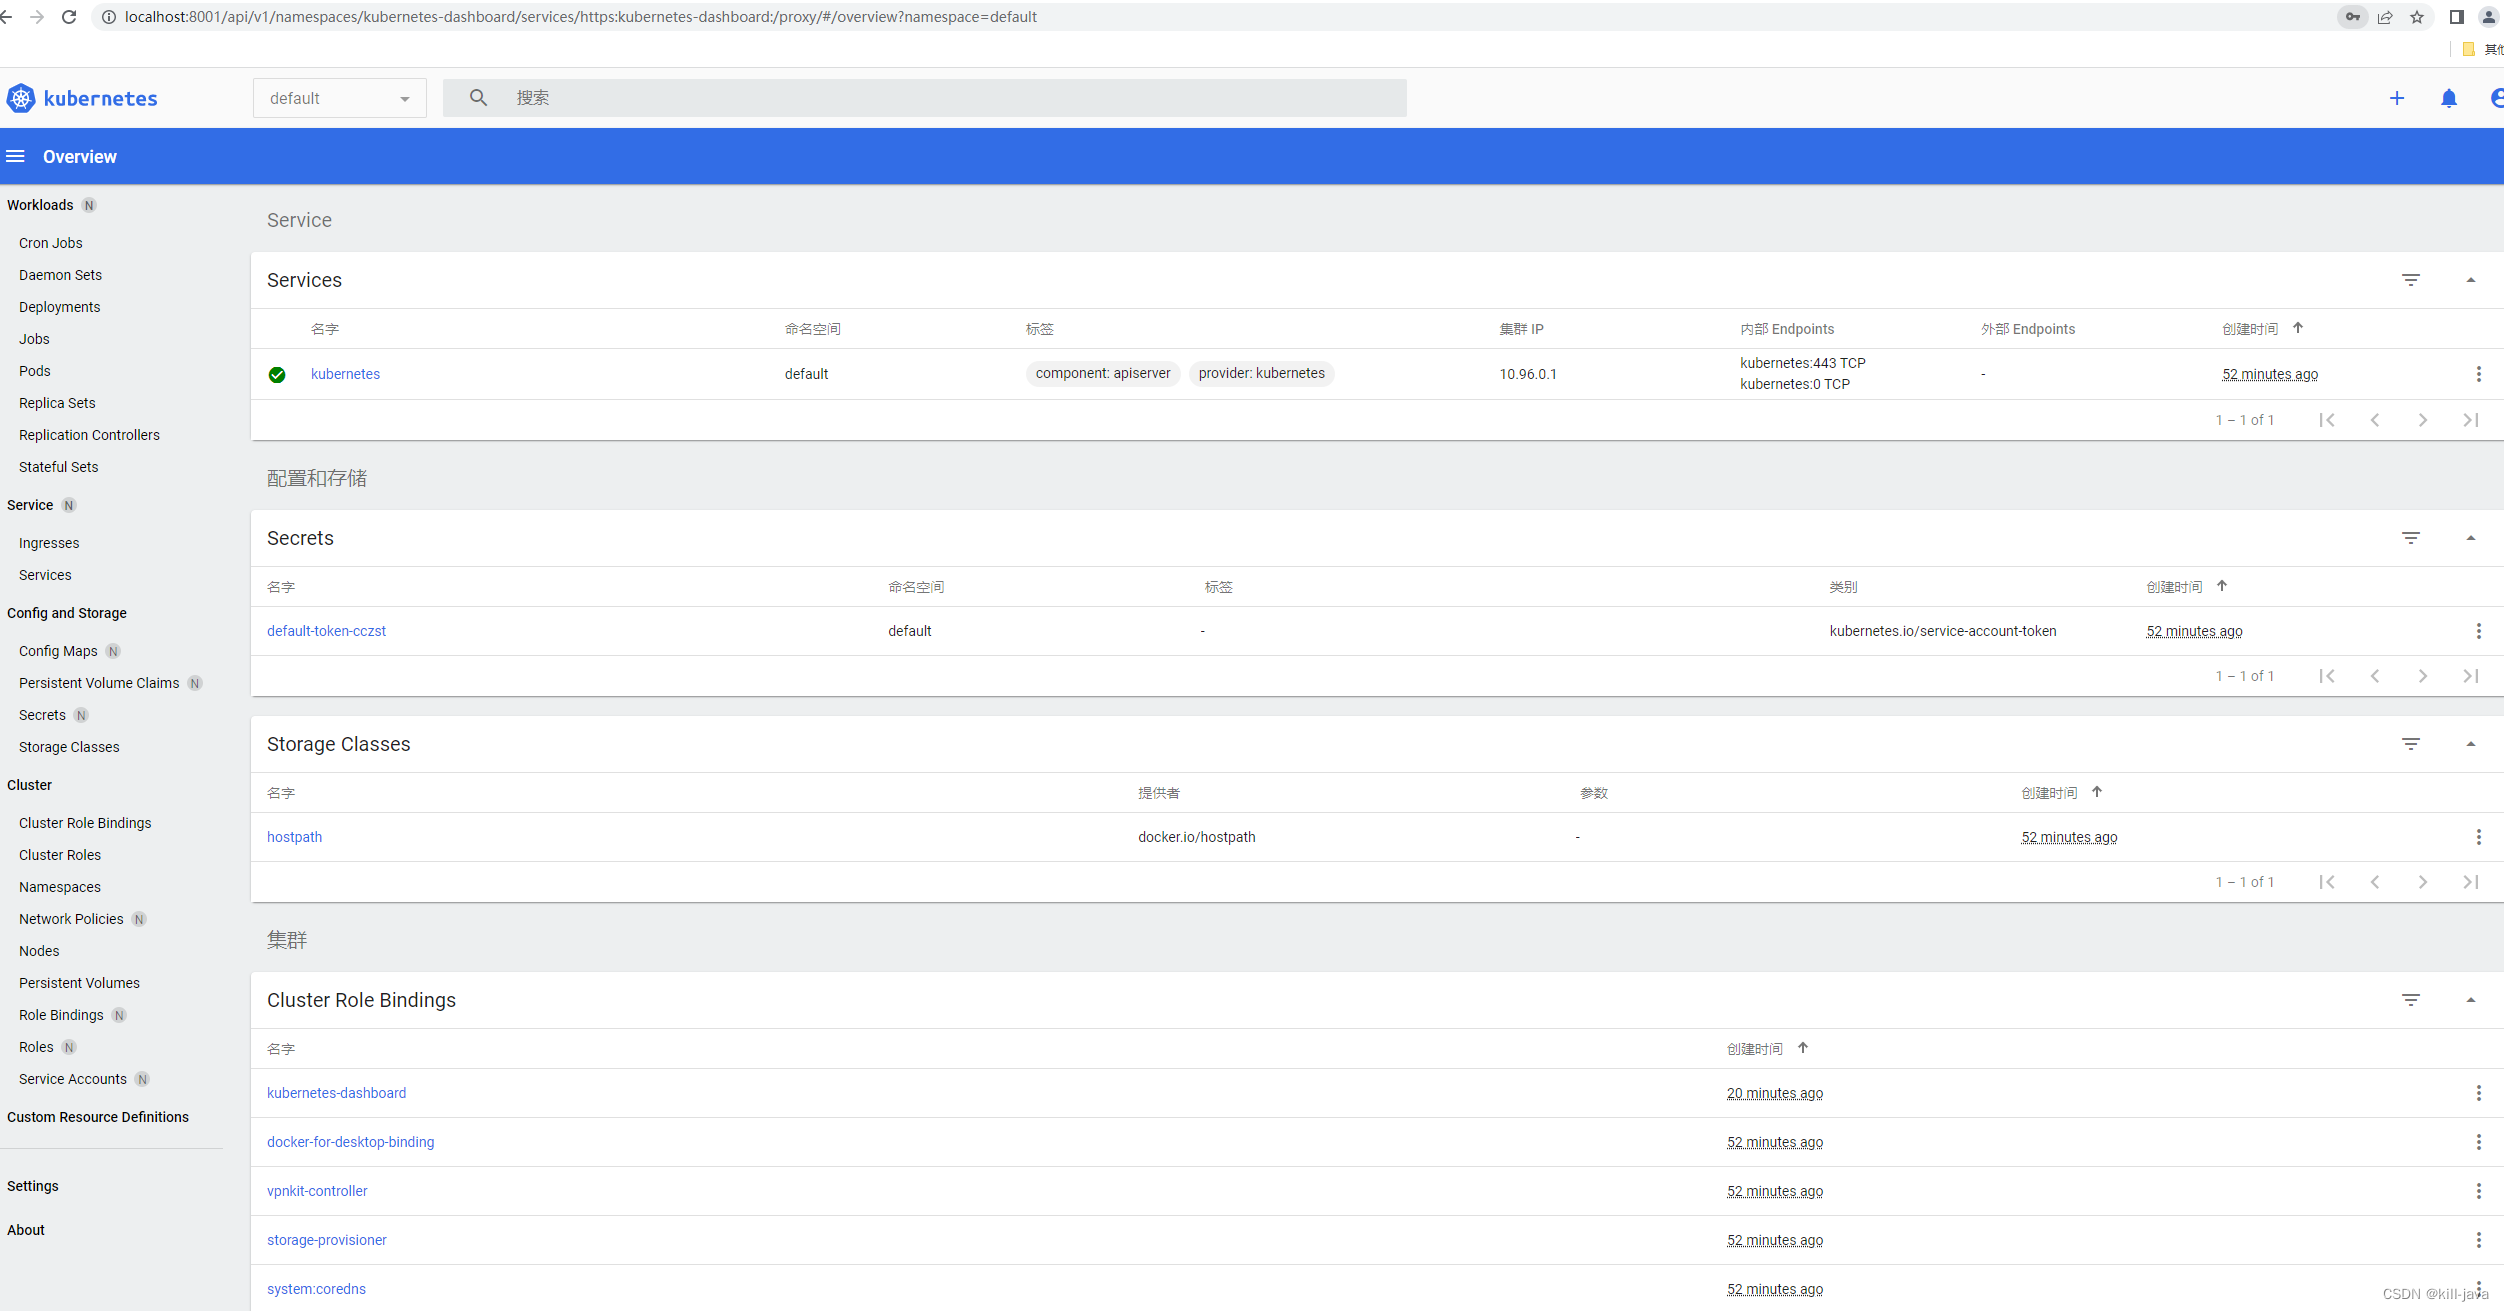
Task: Open the kubernetes service link
Action: coord(345,374)
